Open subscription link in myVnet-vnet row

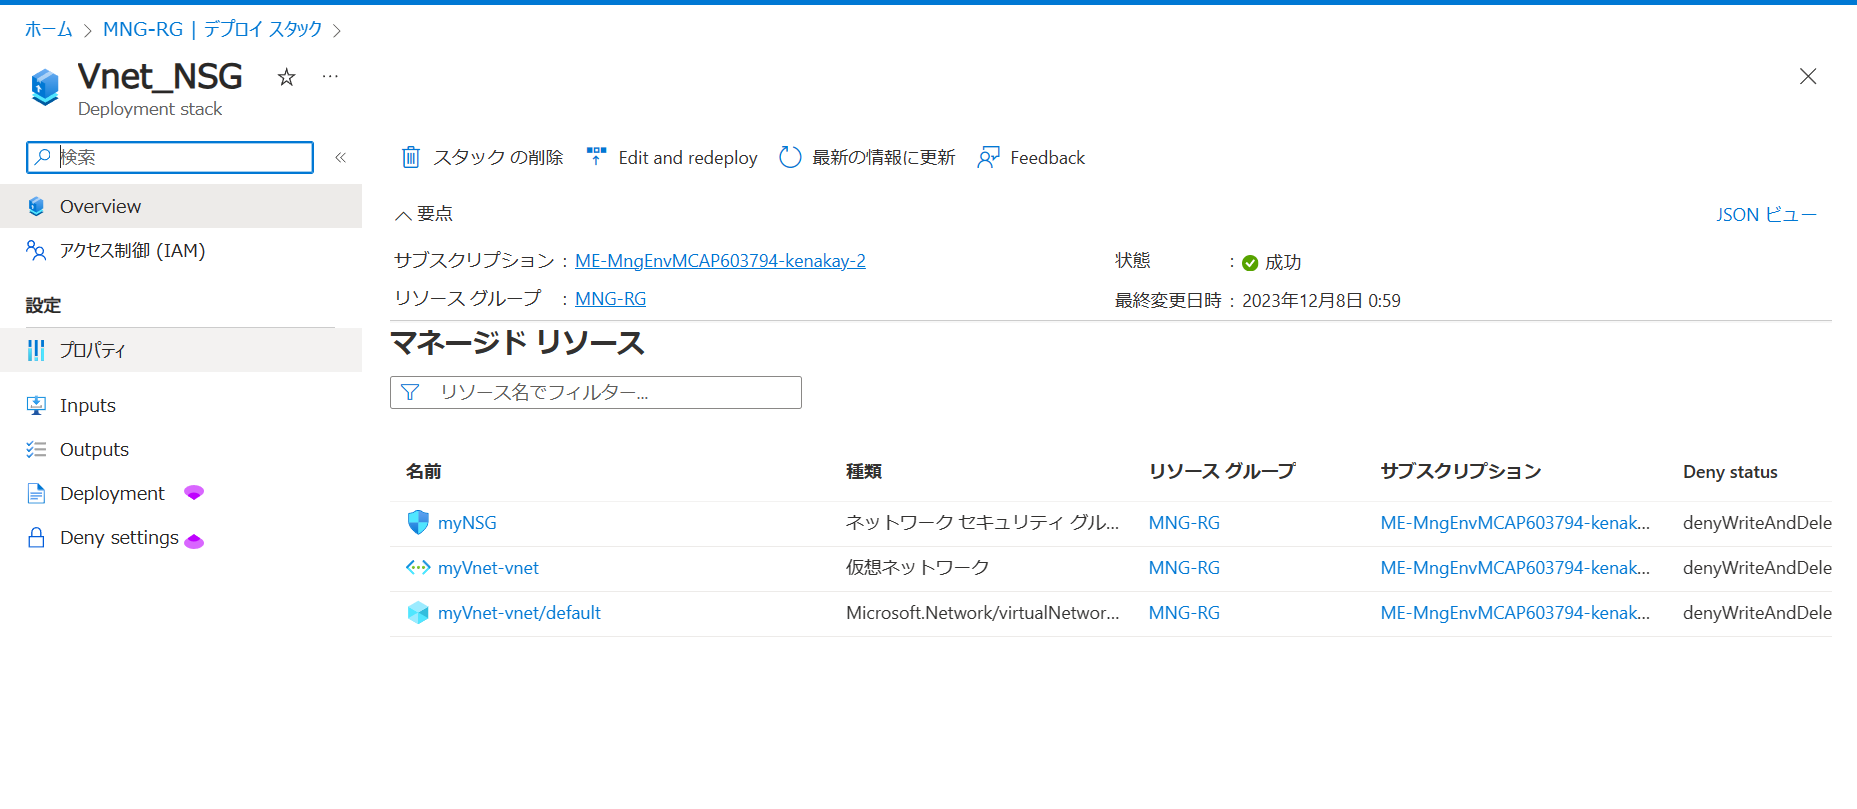(1515, 568)
